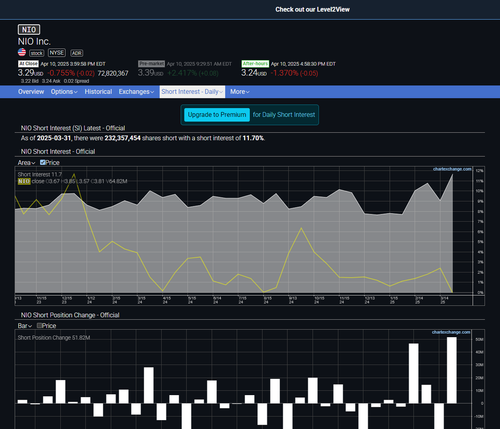Open Area chart type dropdown

(x=26, y=163)
